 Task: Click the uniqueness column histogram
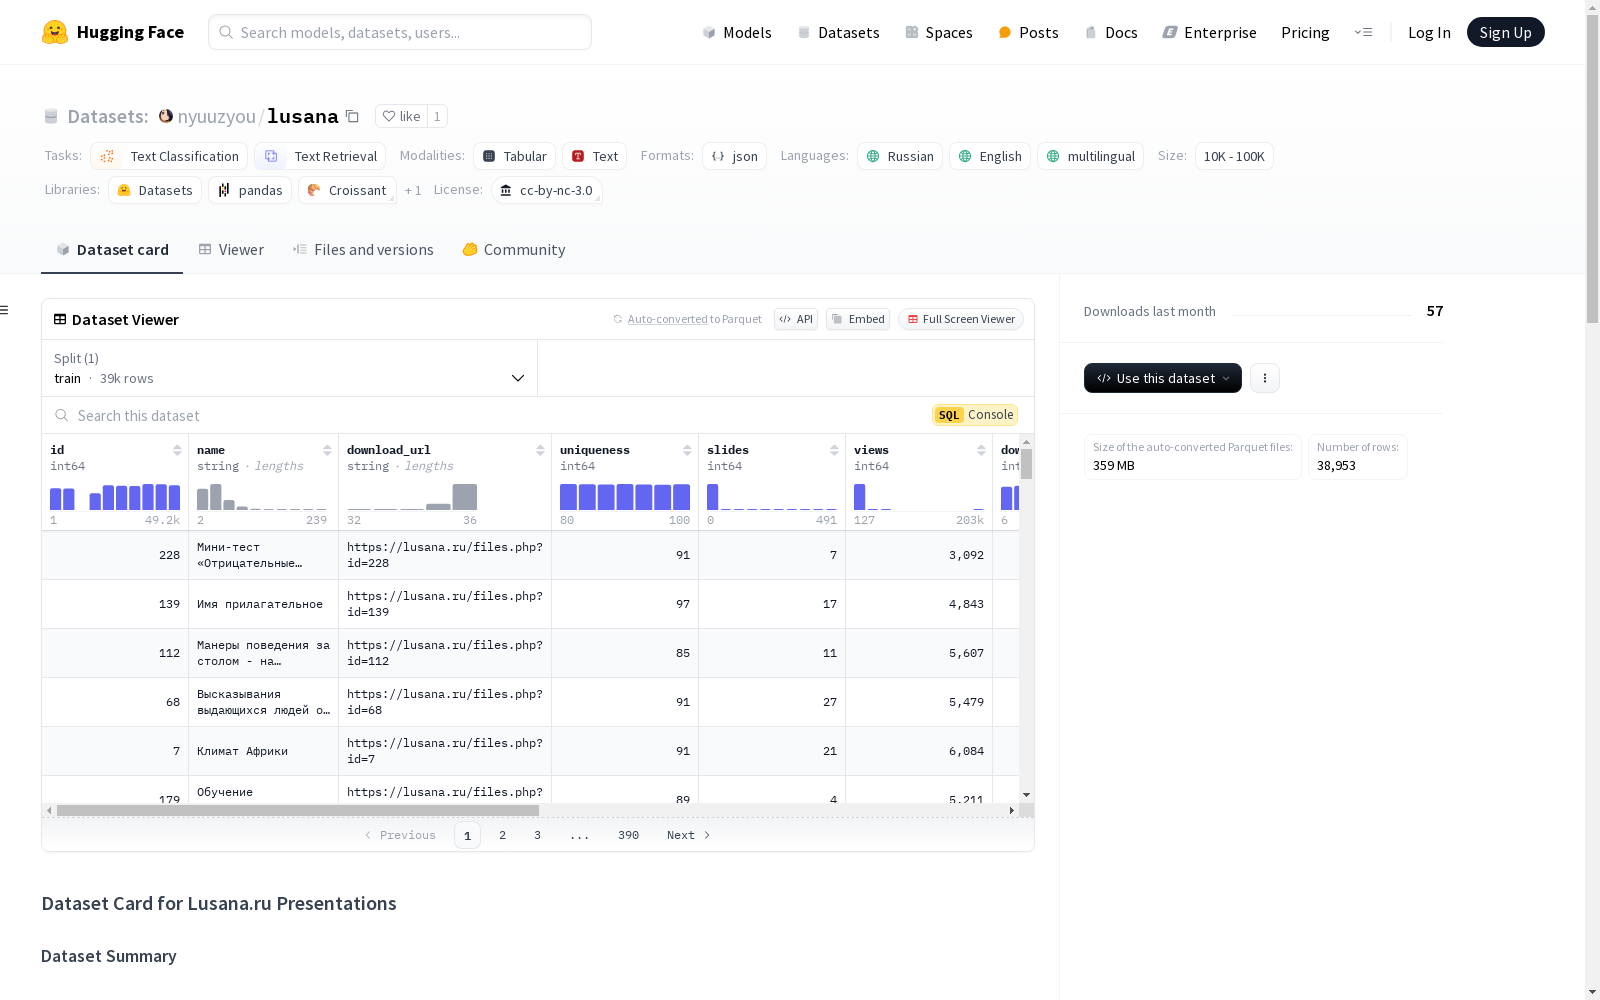click(x=625, y=497)
